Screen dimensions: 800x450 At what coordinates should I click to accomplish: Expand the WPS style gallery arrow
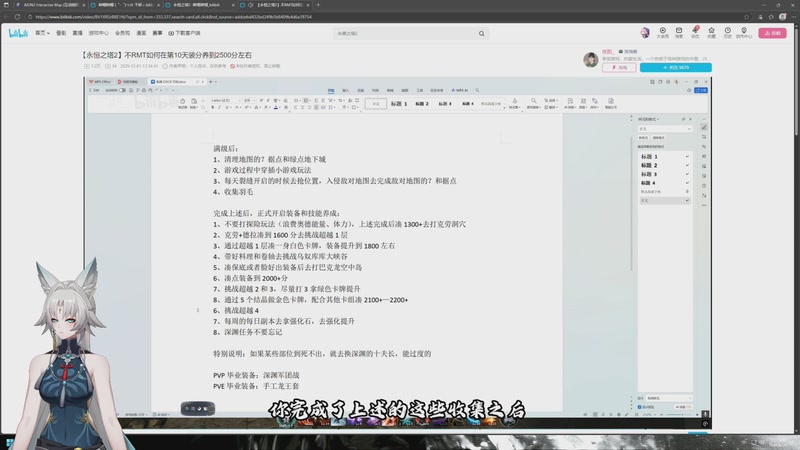[504, 107]
